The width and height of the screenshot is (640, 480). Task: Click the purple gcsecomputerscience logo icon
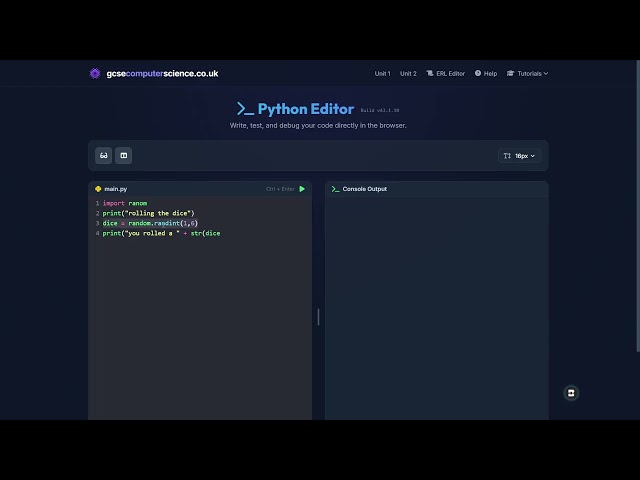[95, 73]
